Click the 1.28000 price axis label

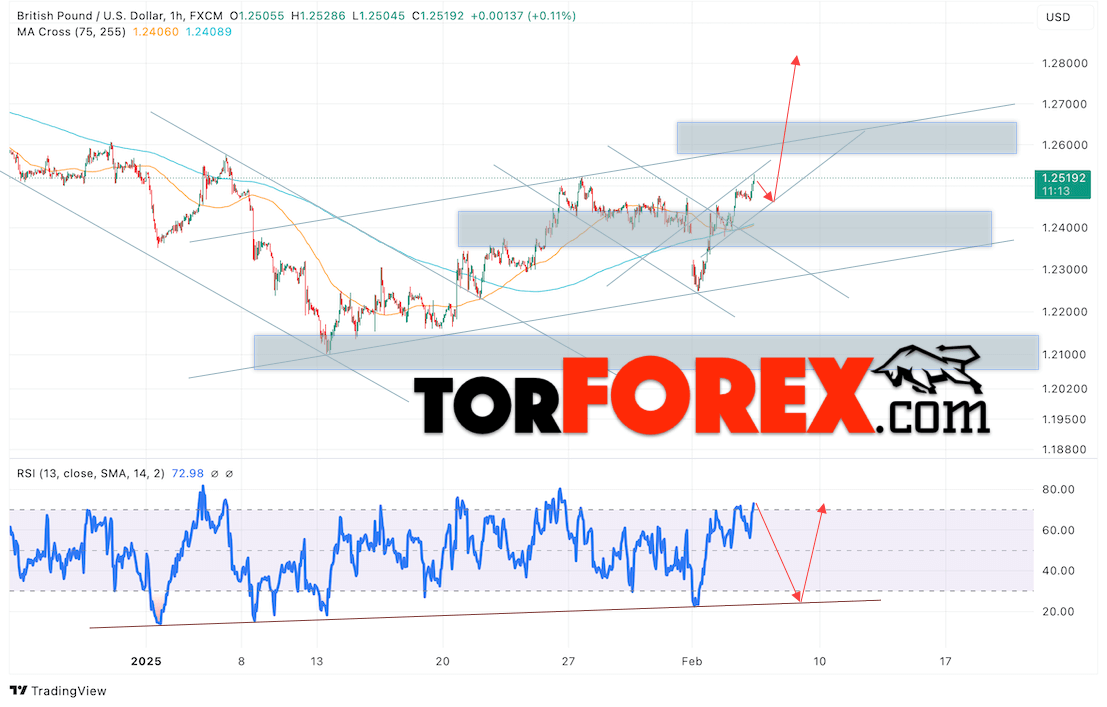pyautogui.click(x=1065, y=64)
